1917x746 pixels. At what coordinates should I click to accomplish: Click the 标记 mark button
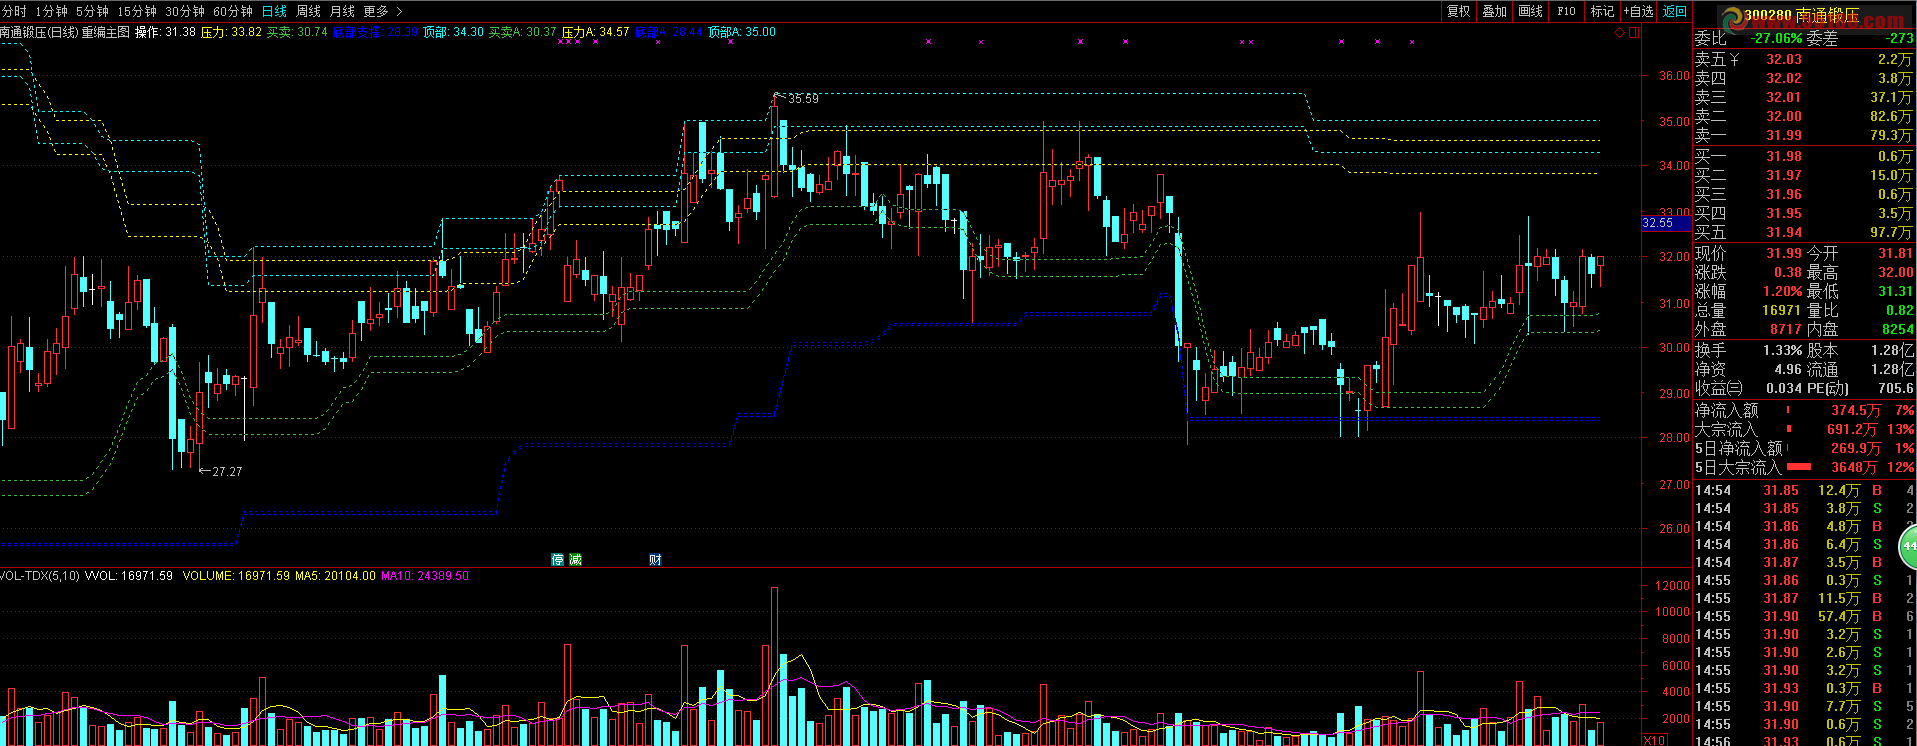coord(1602,11)
